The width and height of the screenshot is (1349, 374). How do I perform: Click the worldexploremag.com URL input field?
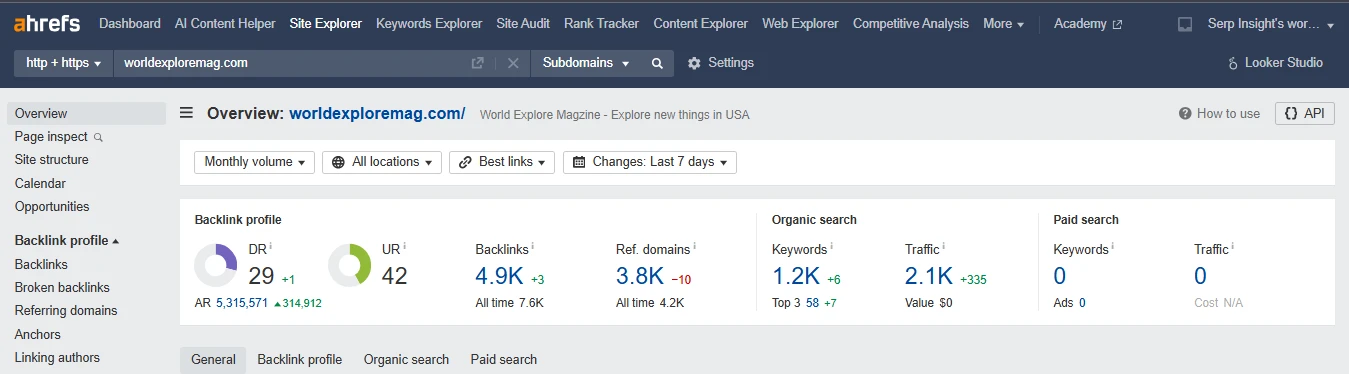click(290, 63)
